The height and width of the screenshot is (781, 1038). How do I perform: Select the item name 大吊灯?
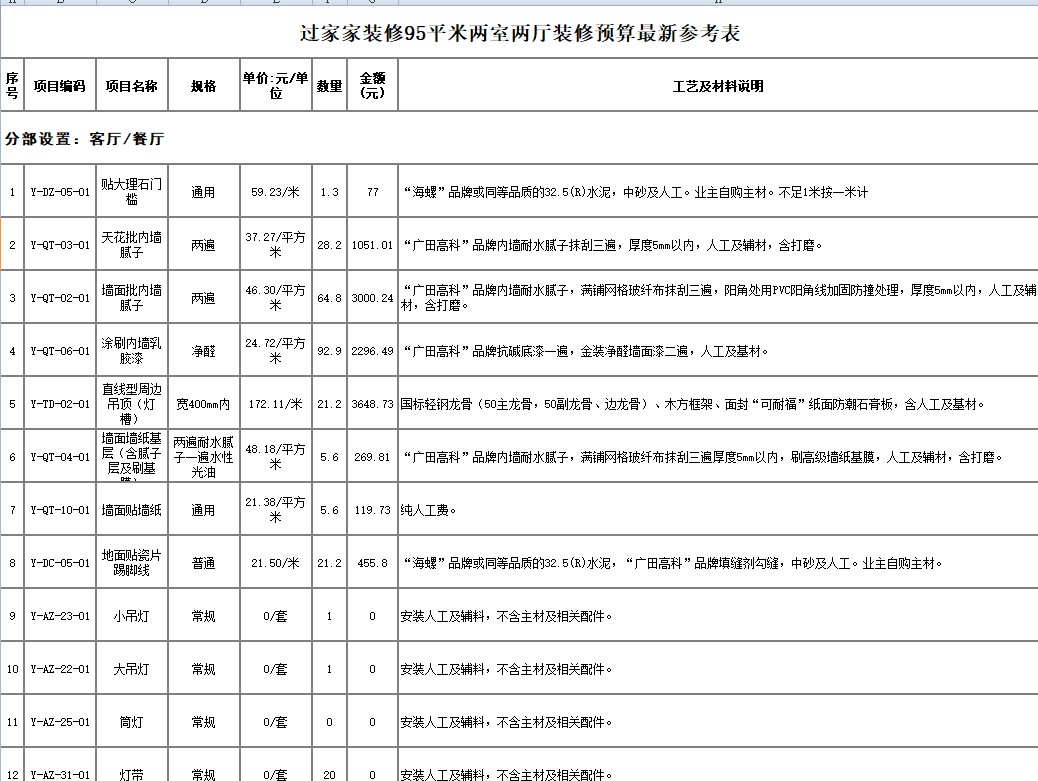(x=132, y=668)
